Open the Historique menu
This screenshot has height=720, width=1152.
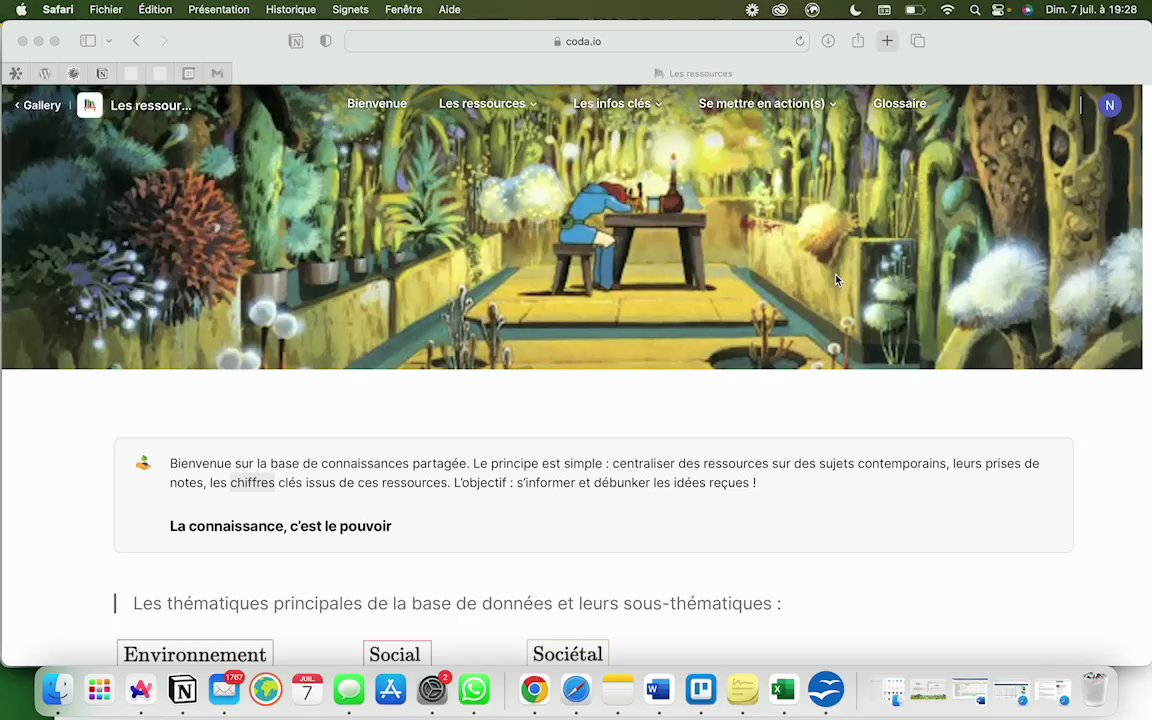pos(291,10)
